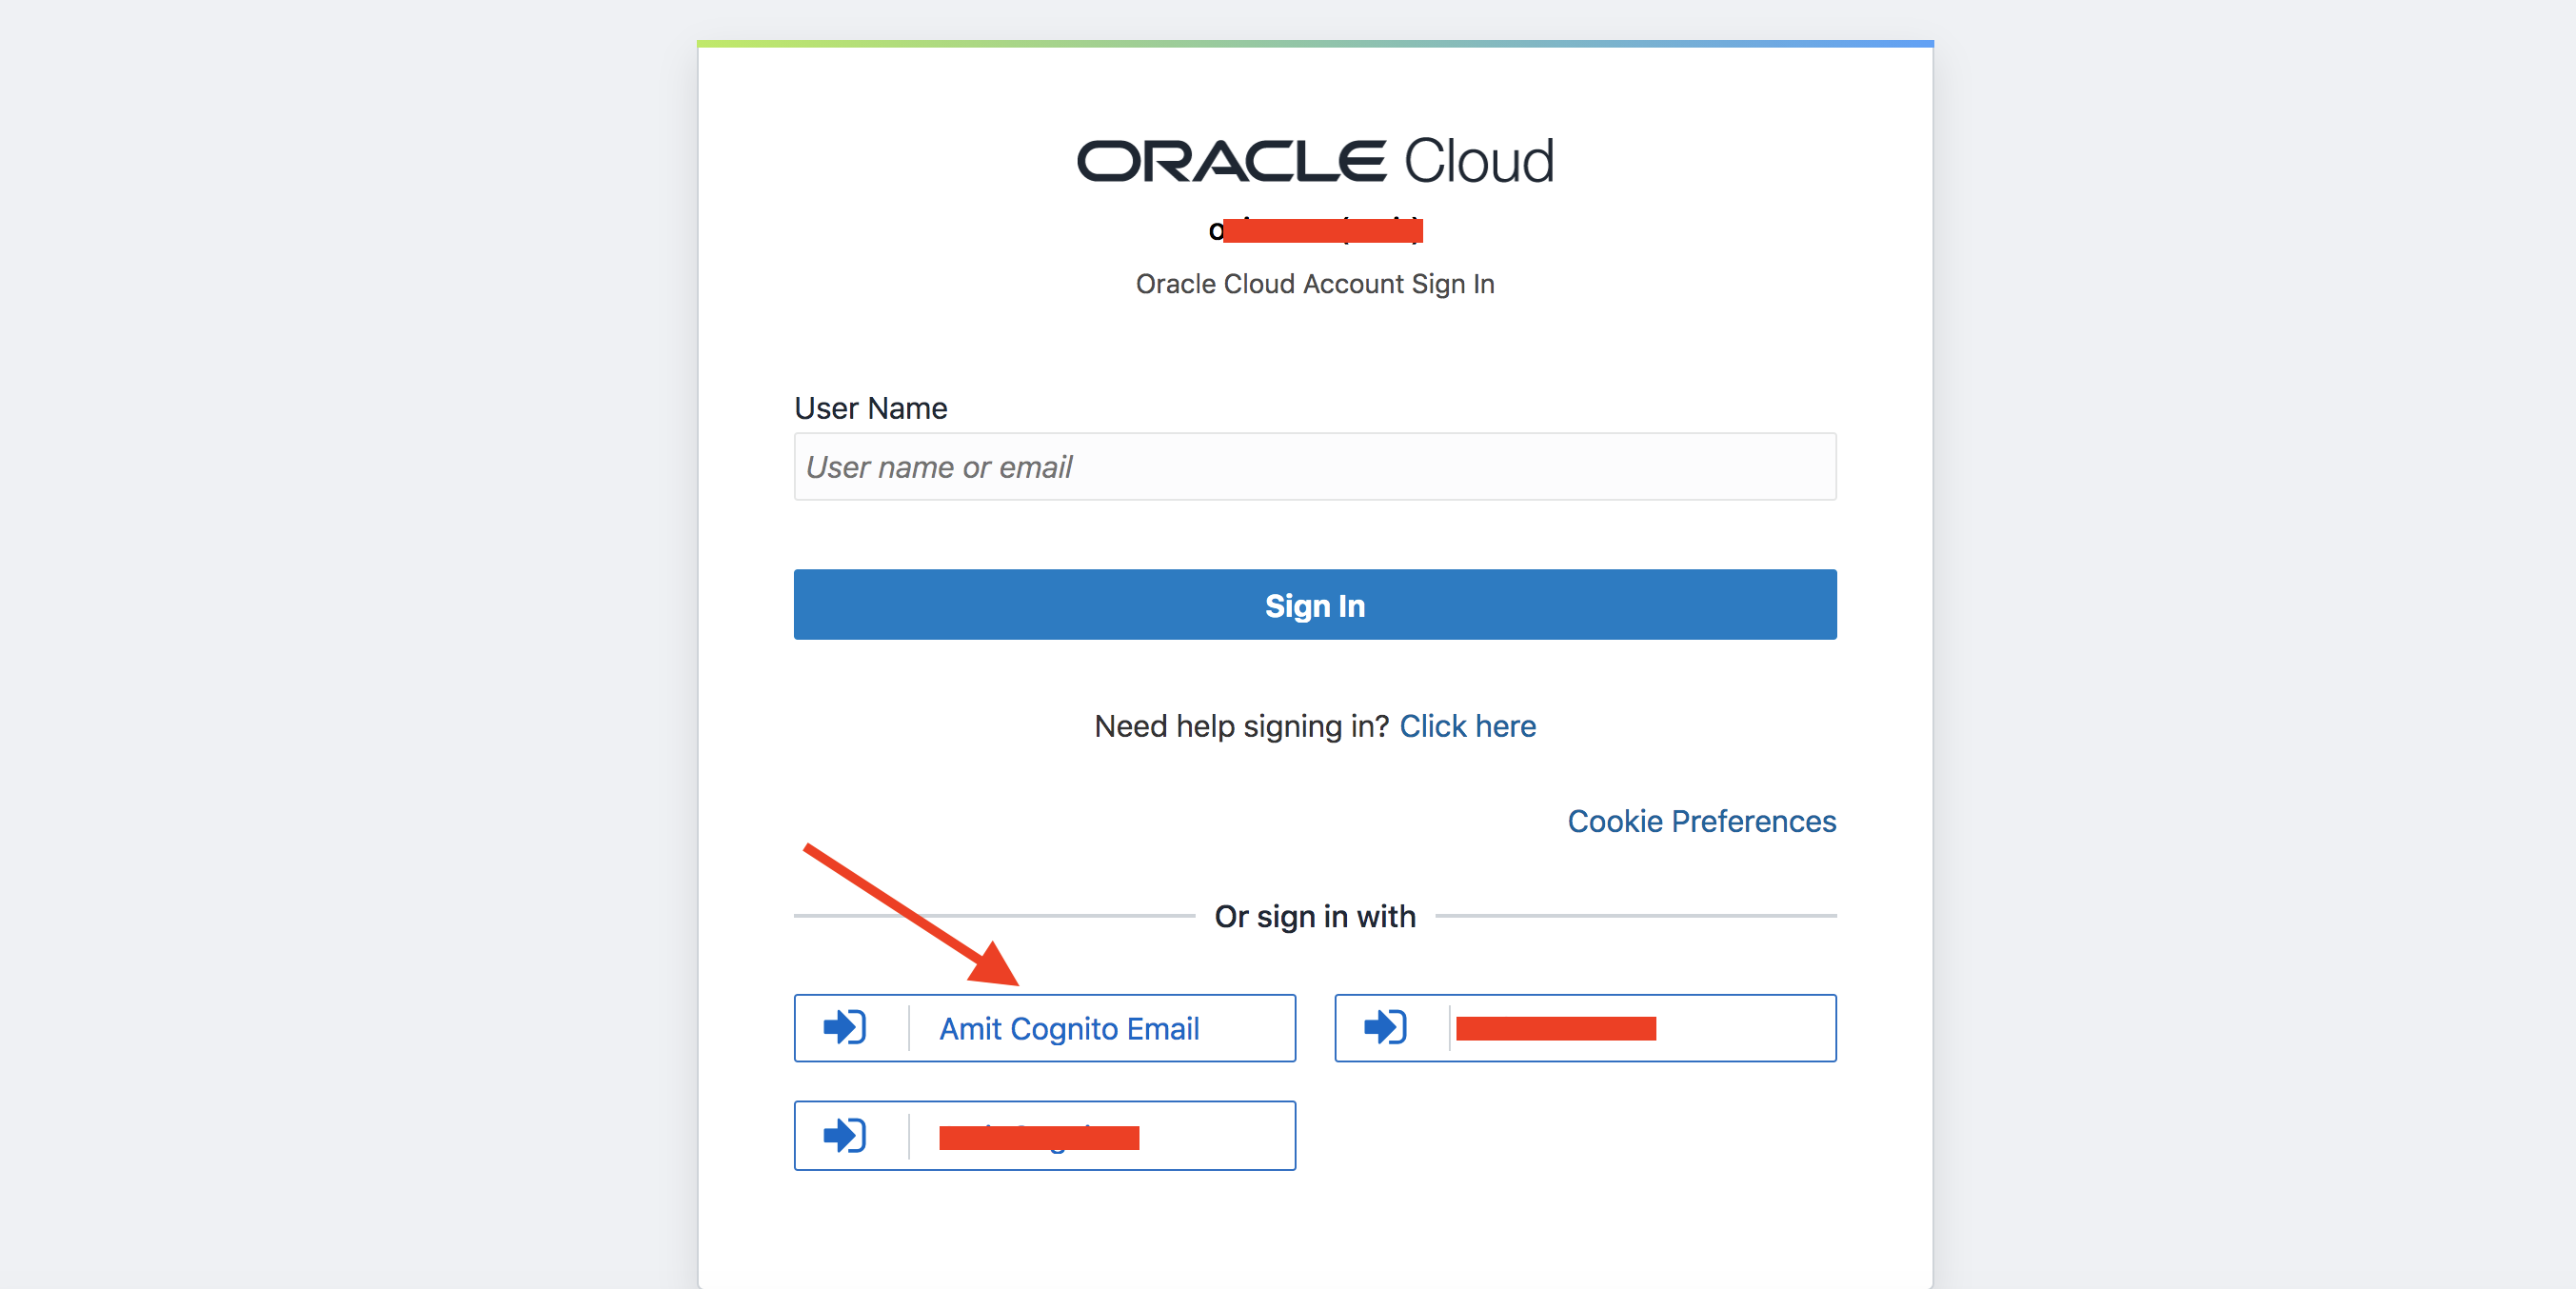The height and width of the screenshot is (1289, 2576).
Task: Open the 'Click here' help link
Action: [x=1467, y=726]
